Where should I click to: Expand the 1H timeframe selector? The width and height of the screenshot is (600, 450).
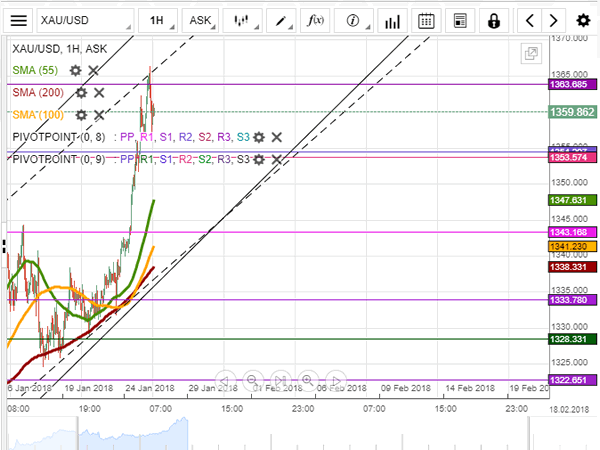point(158,19)
